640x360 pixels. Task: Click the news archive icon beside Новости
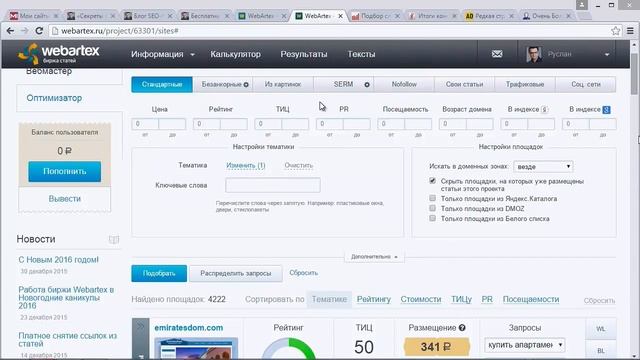(114, 239)
